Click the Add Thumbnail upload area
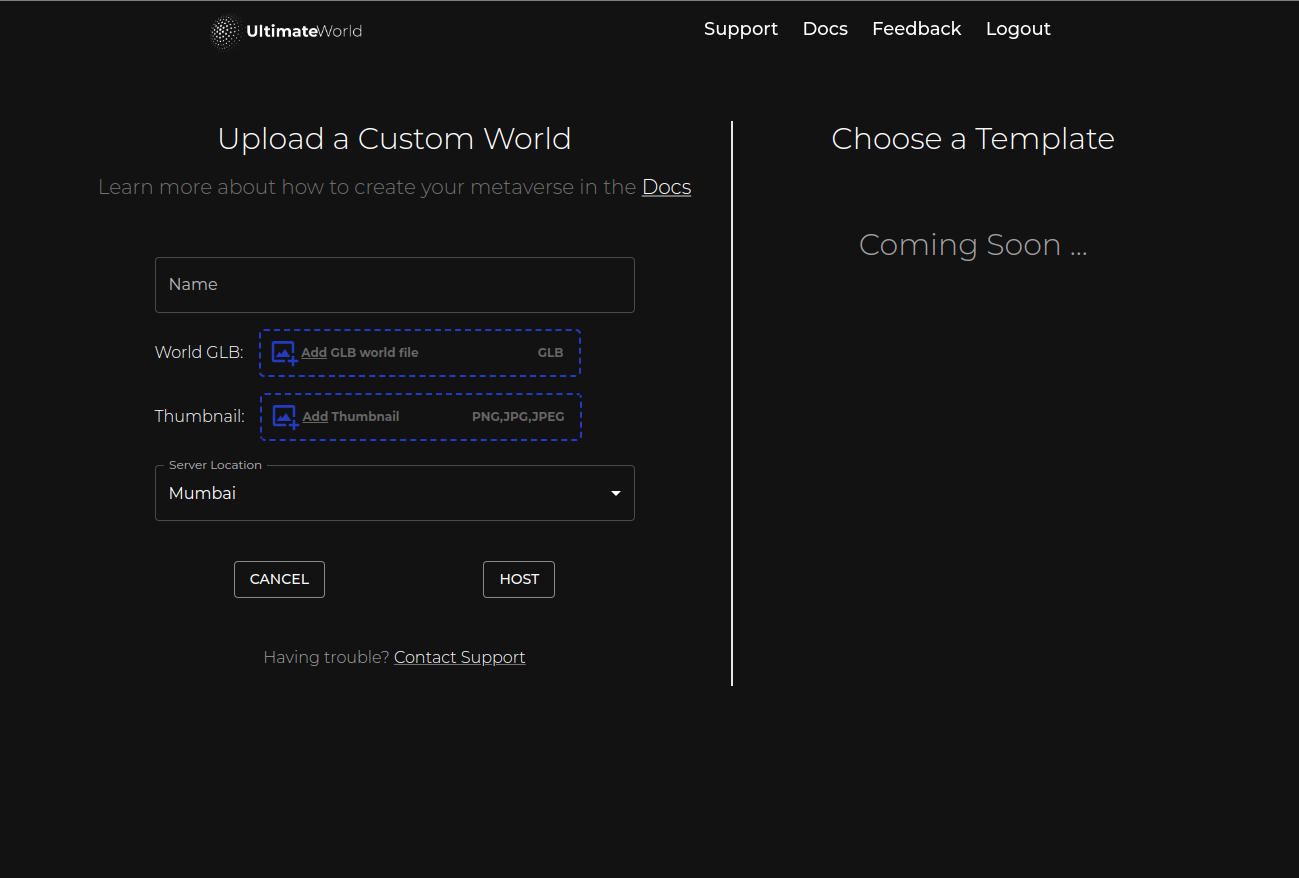1299x878 pixels. tap(421, 417)
